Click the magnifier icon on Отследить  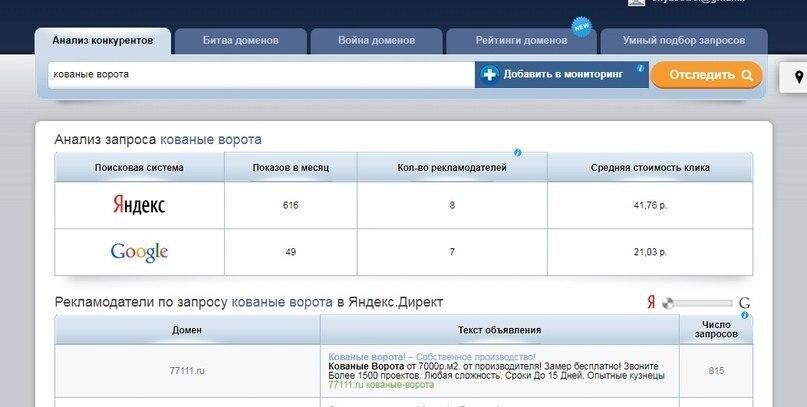click(x=747, y=75)
